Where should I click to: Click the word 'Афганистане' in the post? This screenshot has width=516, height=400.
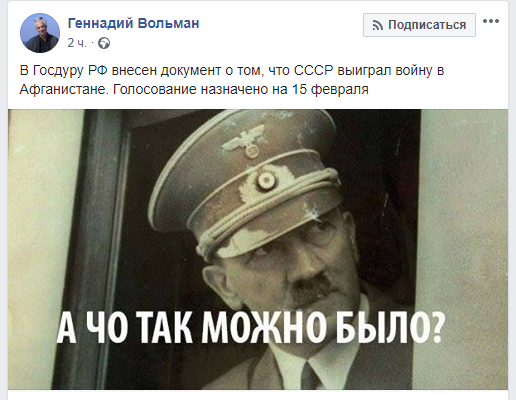click(63, 89)
